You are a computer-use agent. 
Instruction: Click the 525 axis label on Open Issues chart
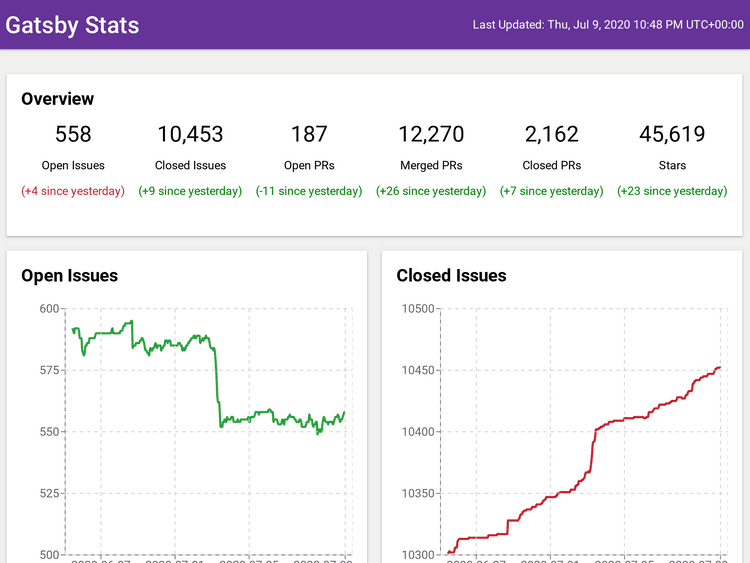click(x=49, y=493)
